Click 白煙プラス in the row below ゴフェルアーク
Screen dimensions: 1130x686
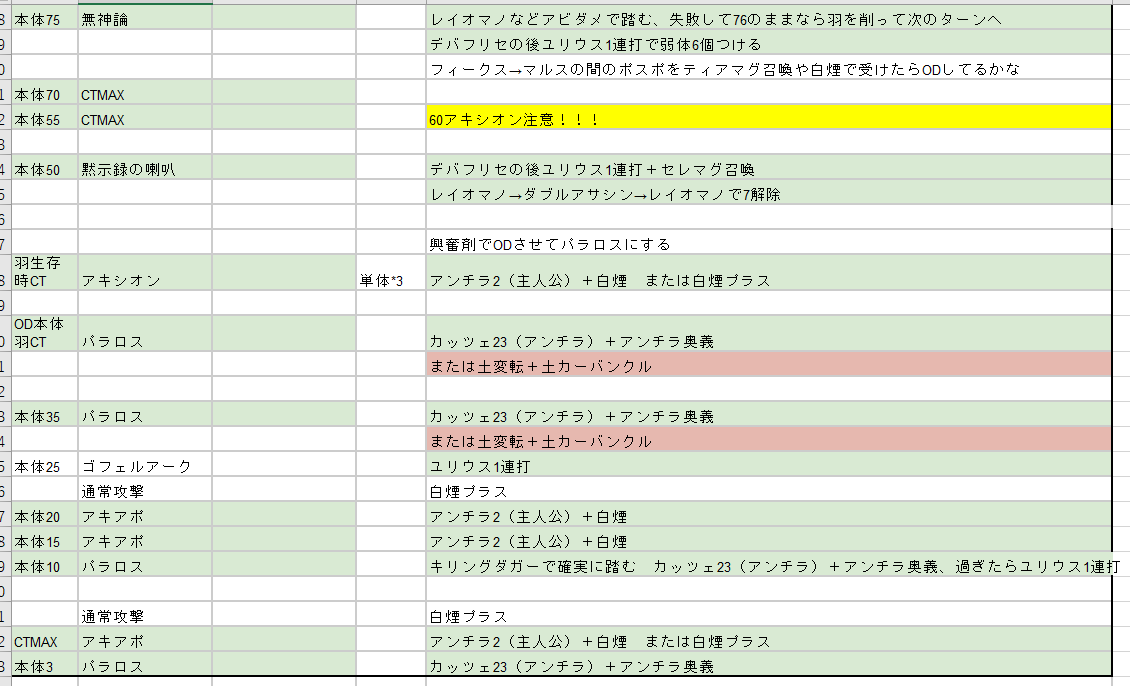(768, 491)
